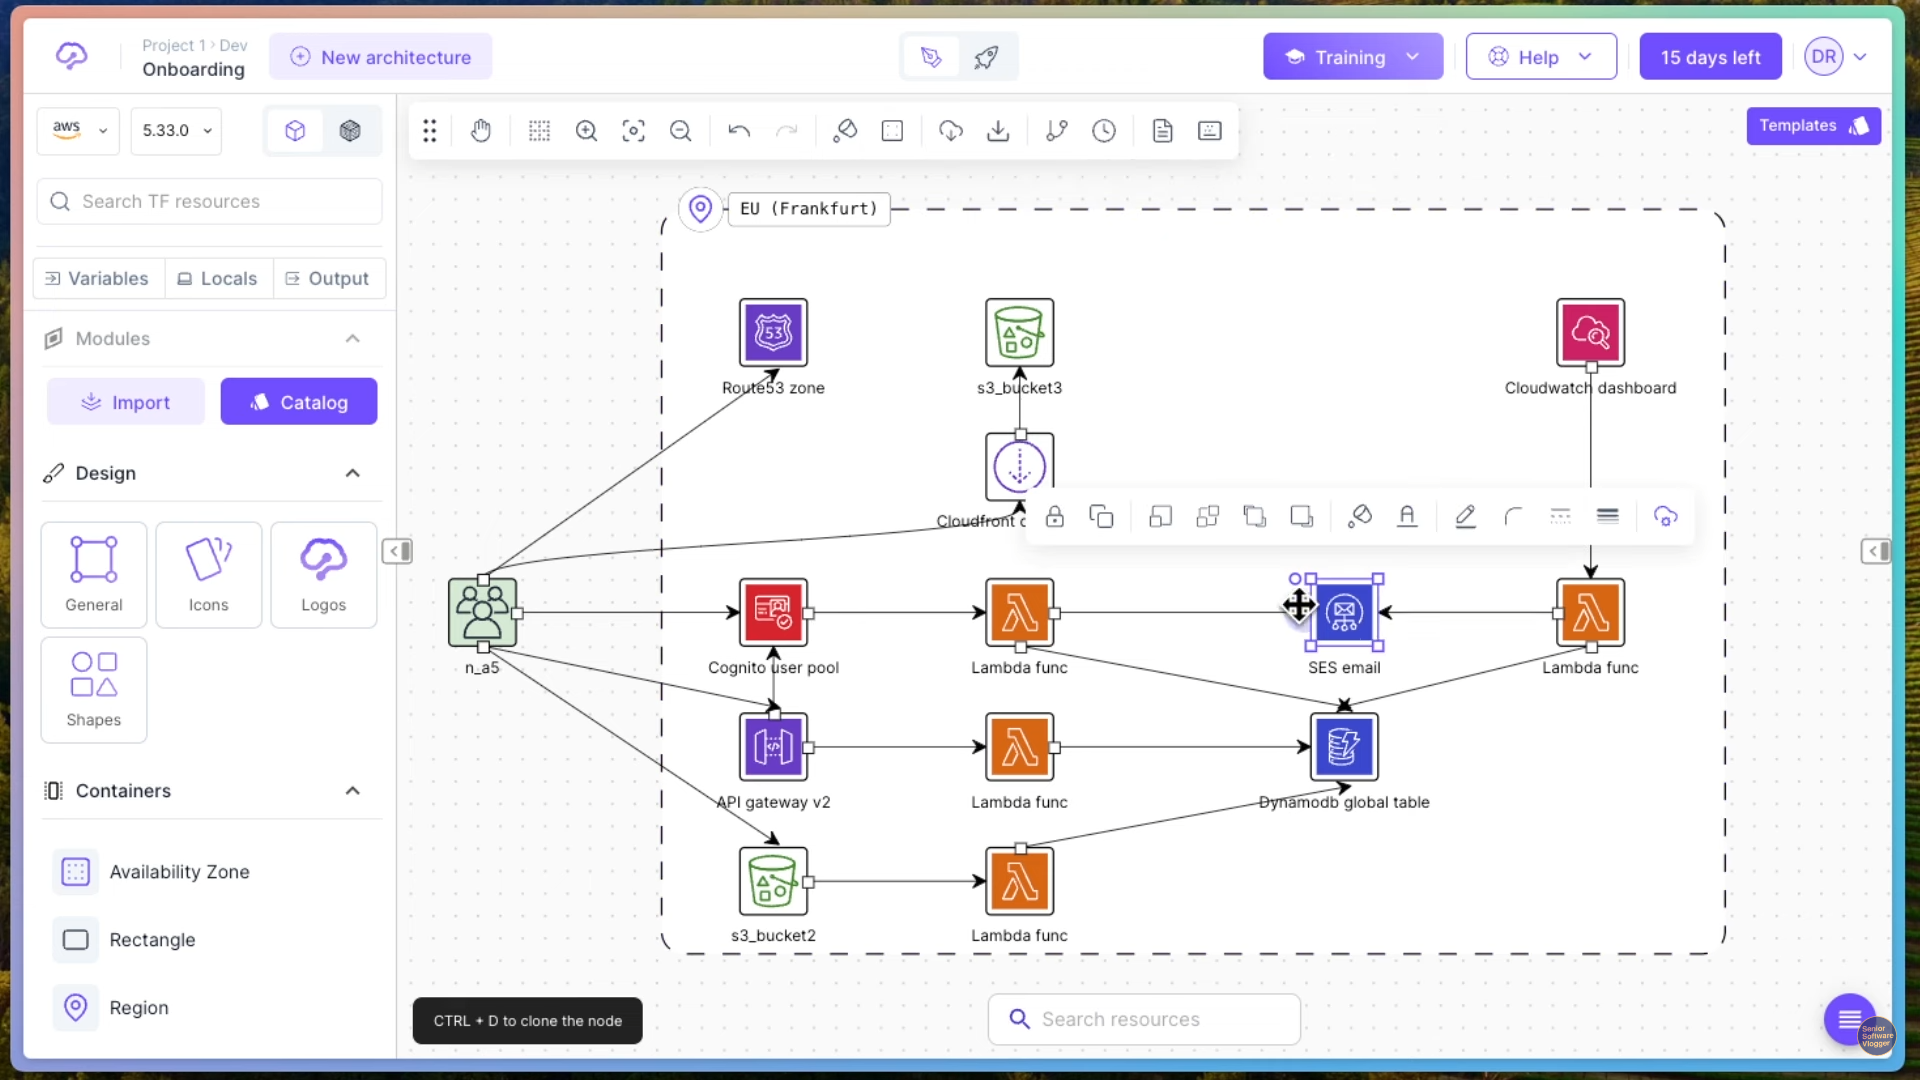This screenshot has height=1080, width=1920.
Task: Collapse the left sidebar panel handle
Action: 397,551
